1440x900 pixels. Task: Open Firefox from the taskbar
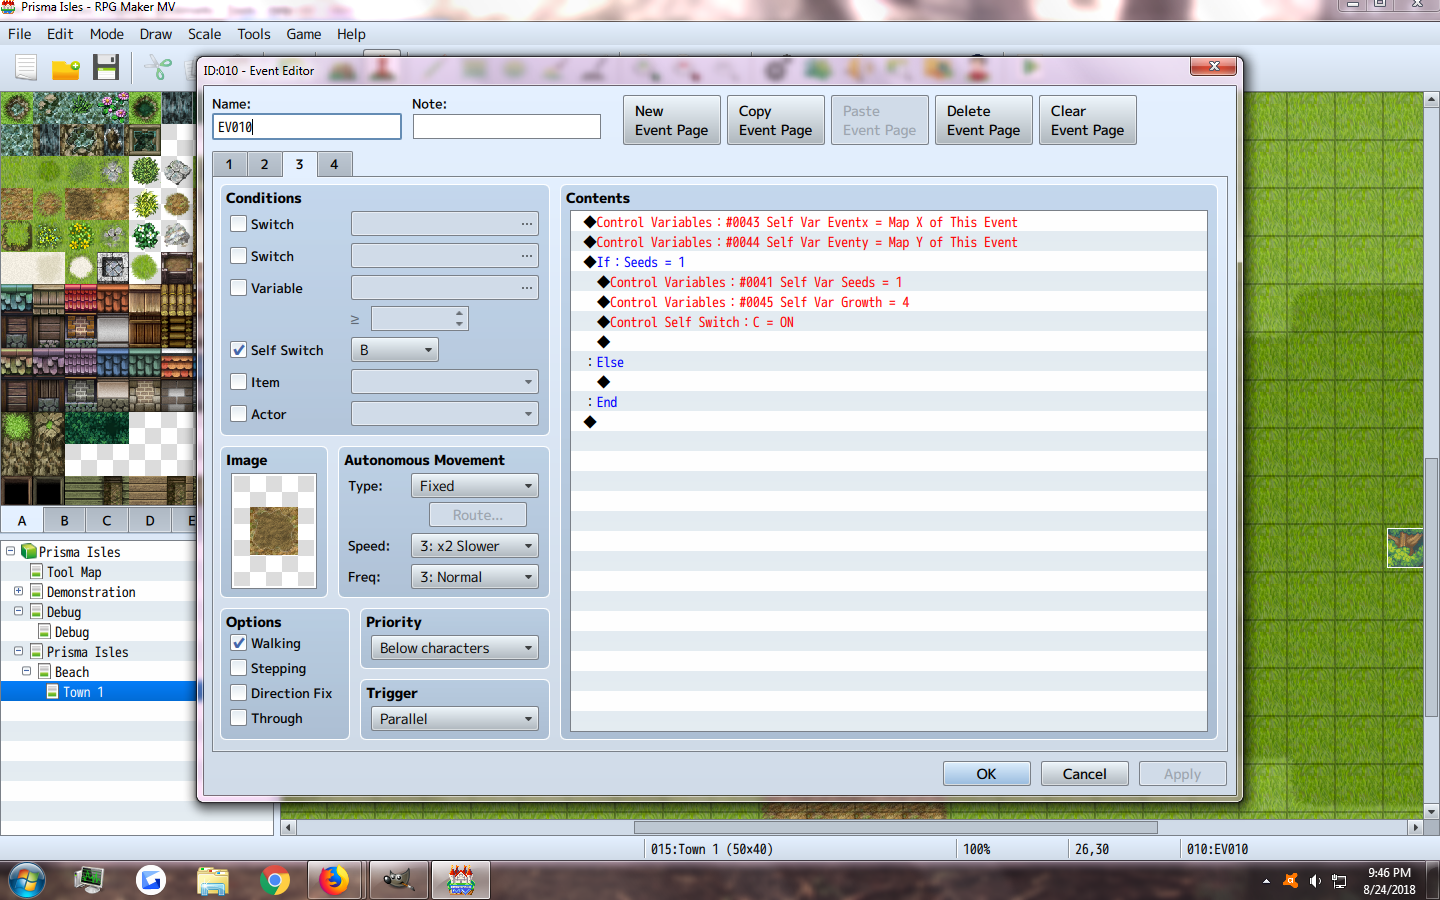[x=334, y=880]
